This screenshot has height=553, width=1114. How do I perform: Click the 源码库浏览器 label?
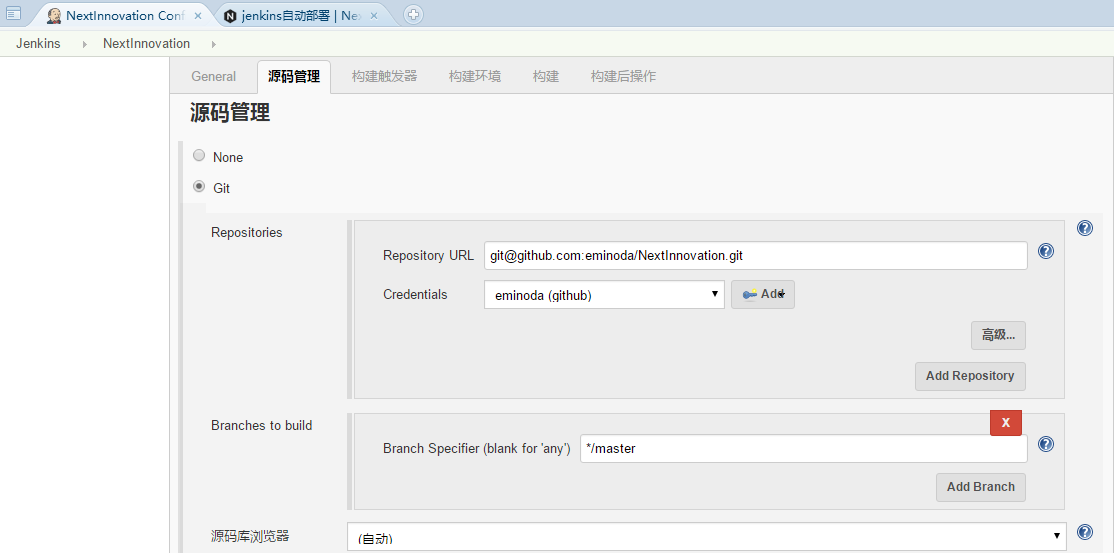click(250, 536)
